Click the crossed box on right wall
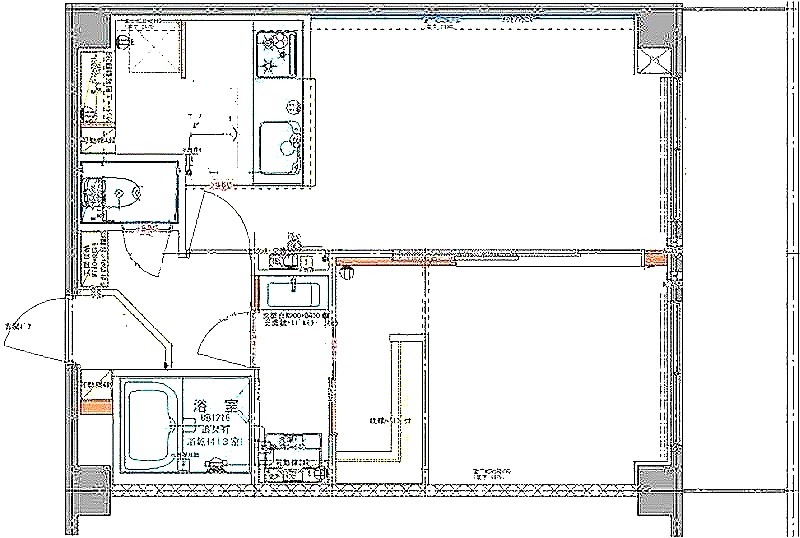 click(x=655, y=61)
